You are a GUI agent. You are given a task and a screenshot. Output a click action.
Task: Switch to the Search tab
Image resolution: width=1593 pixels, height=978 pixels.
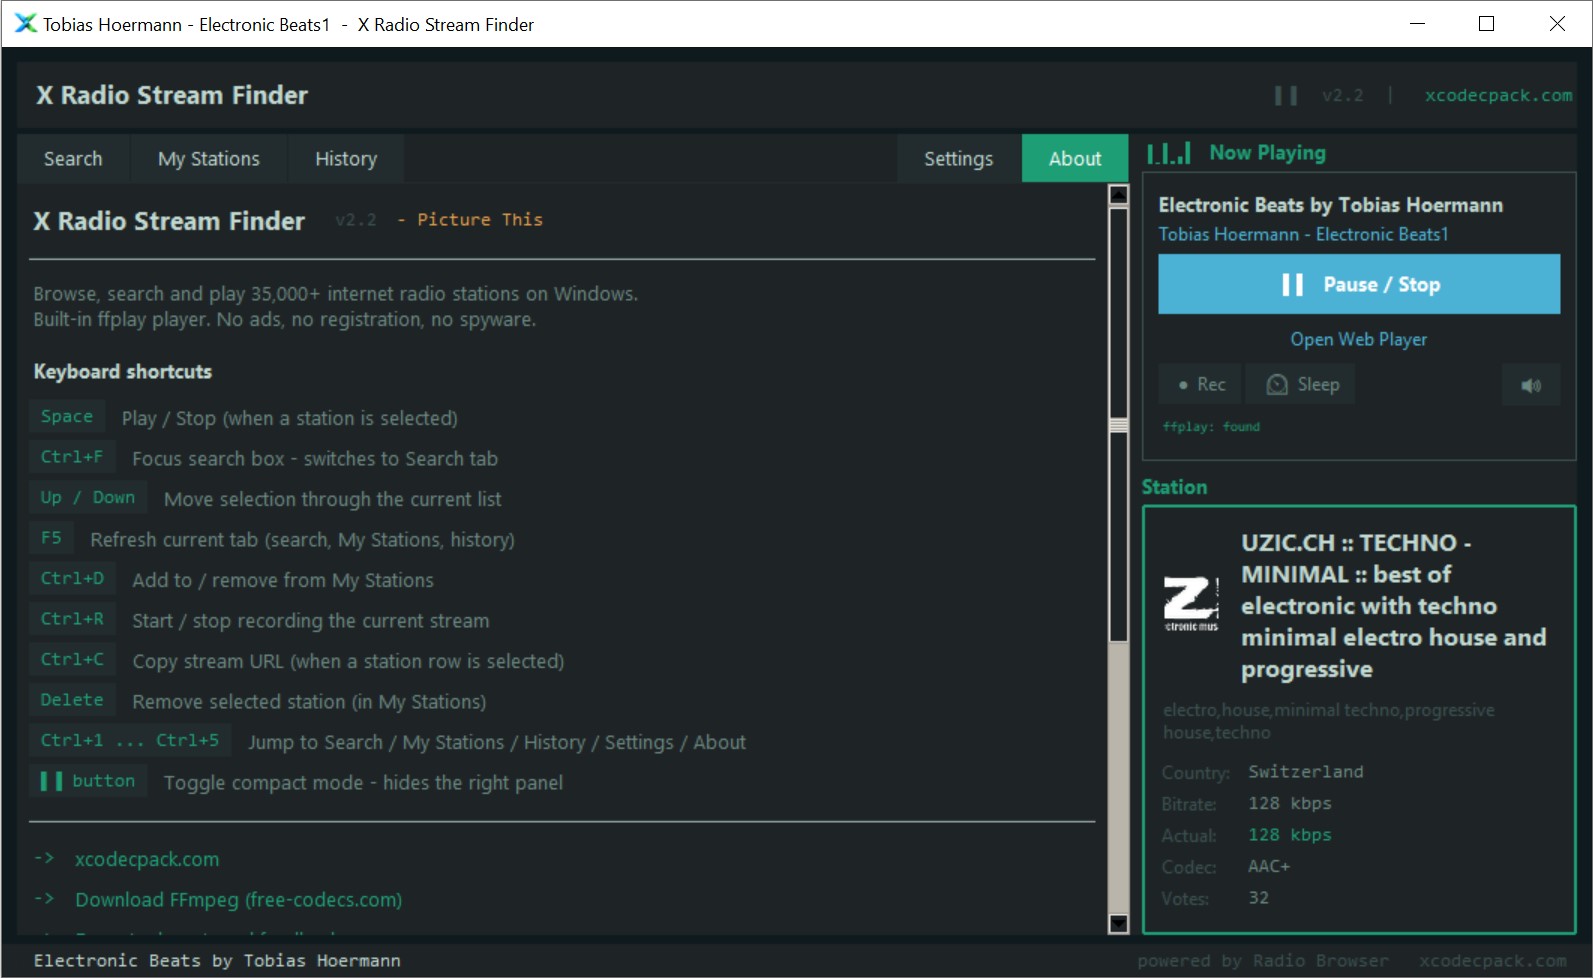pos(73,159)
